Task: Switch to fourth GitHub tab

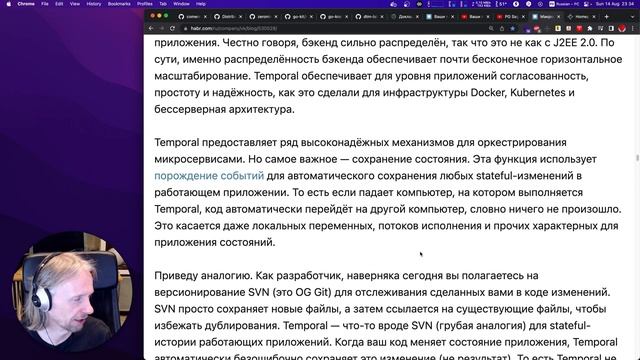Action: pyautogui.click(x=298, y=16)
